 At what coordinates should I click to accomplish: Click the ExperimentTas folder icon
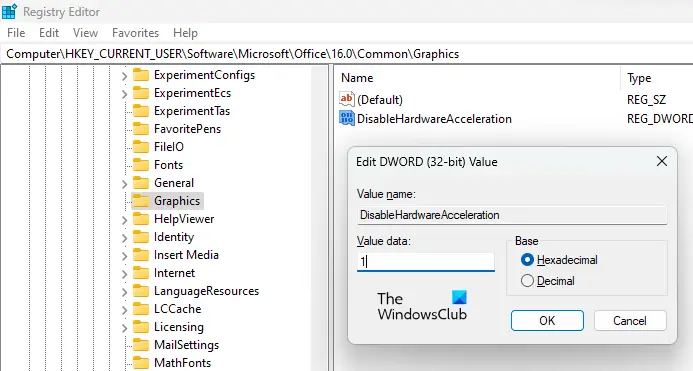pyautogui.click(x=141, y=111)
